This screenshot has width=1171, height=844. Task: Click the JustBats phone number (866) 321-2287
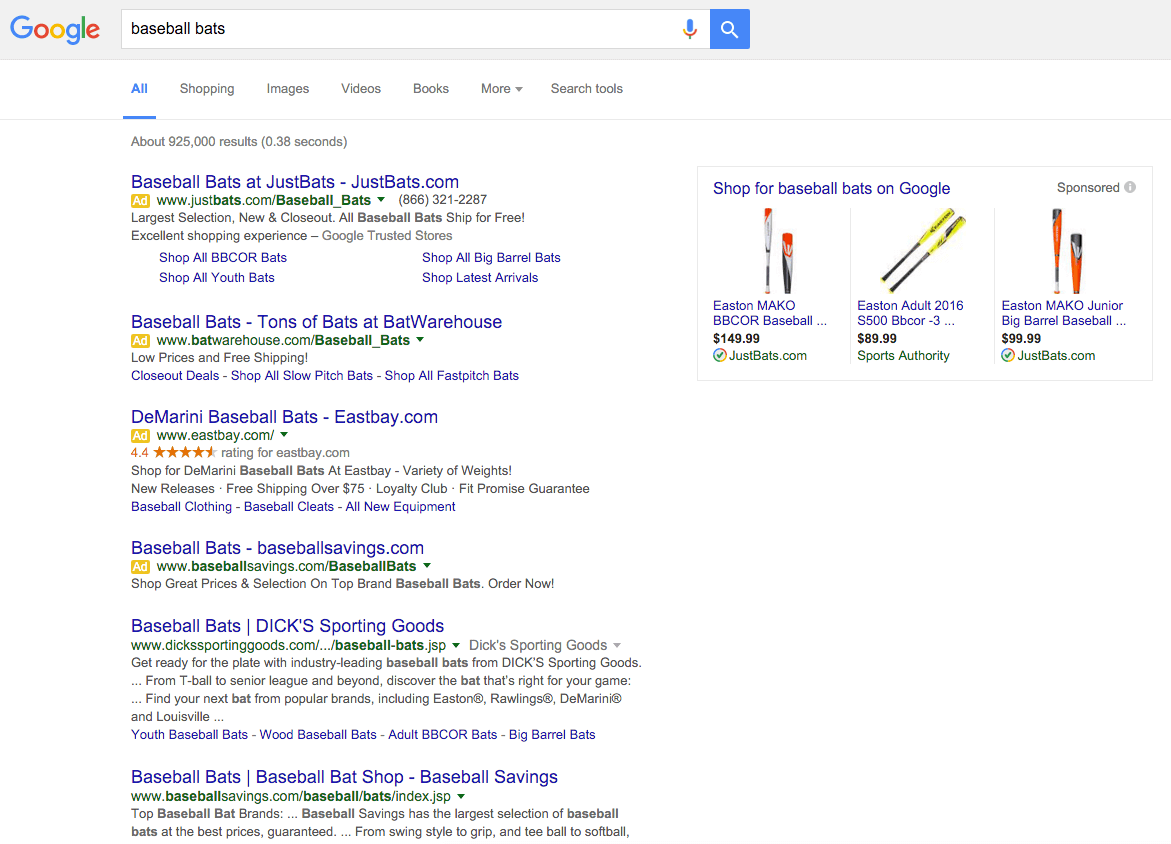click(x=442, y=200)
